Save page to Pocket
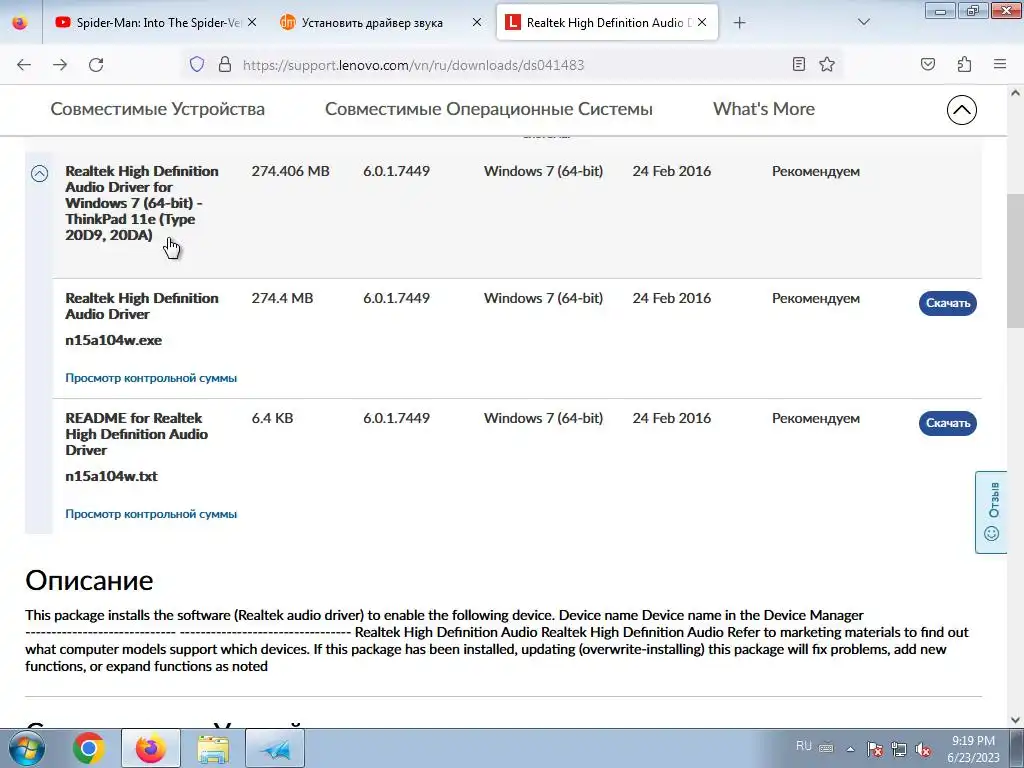 [x=927, y=64]
